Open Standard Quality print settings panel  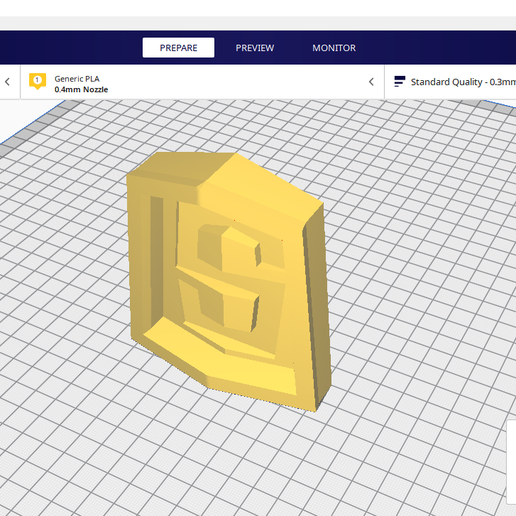click(450, 82)
